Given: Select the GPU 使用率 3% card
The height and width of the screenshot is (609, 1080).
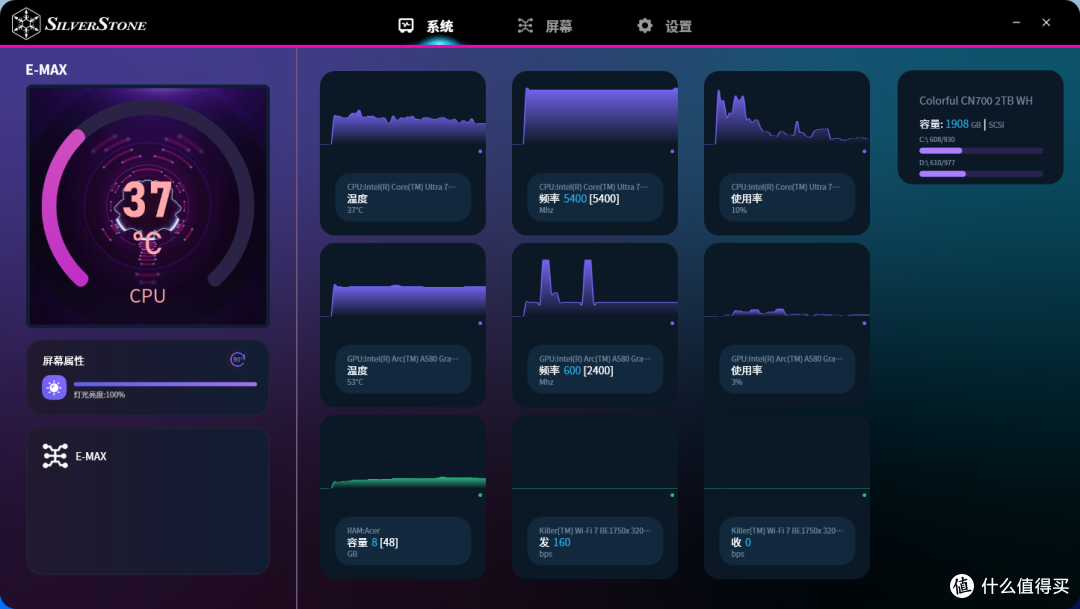Looking at the screenshot, I should pyautogui.click(x=787, y=324).
